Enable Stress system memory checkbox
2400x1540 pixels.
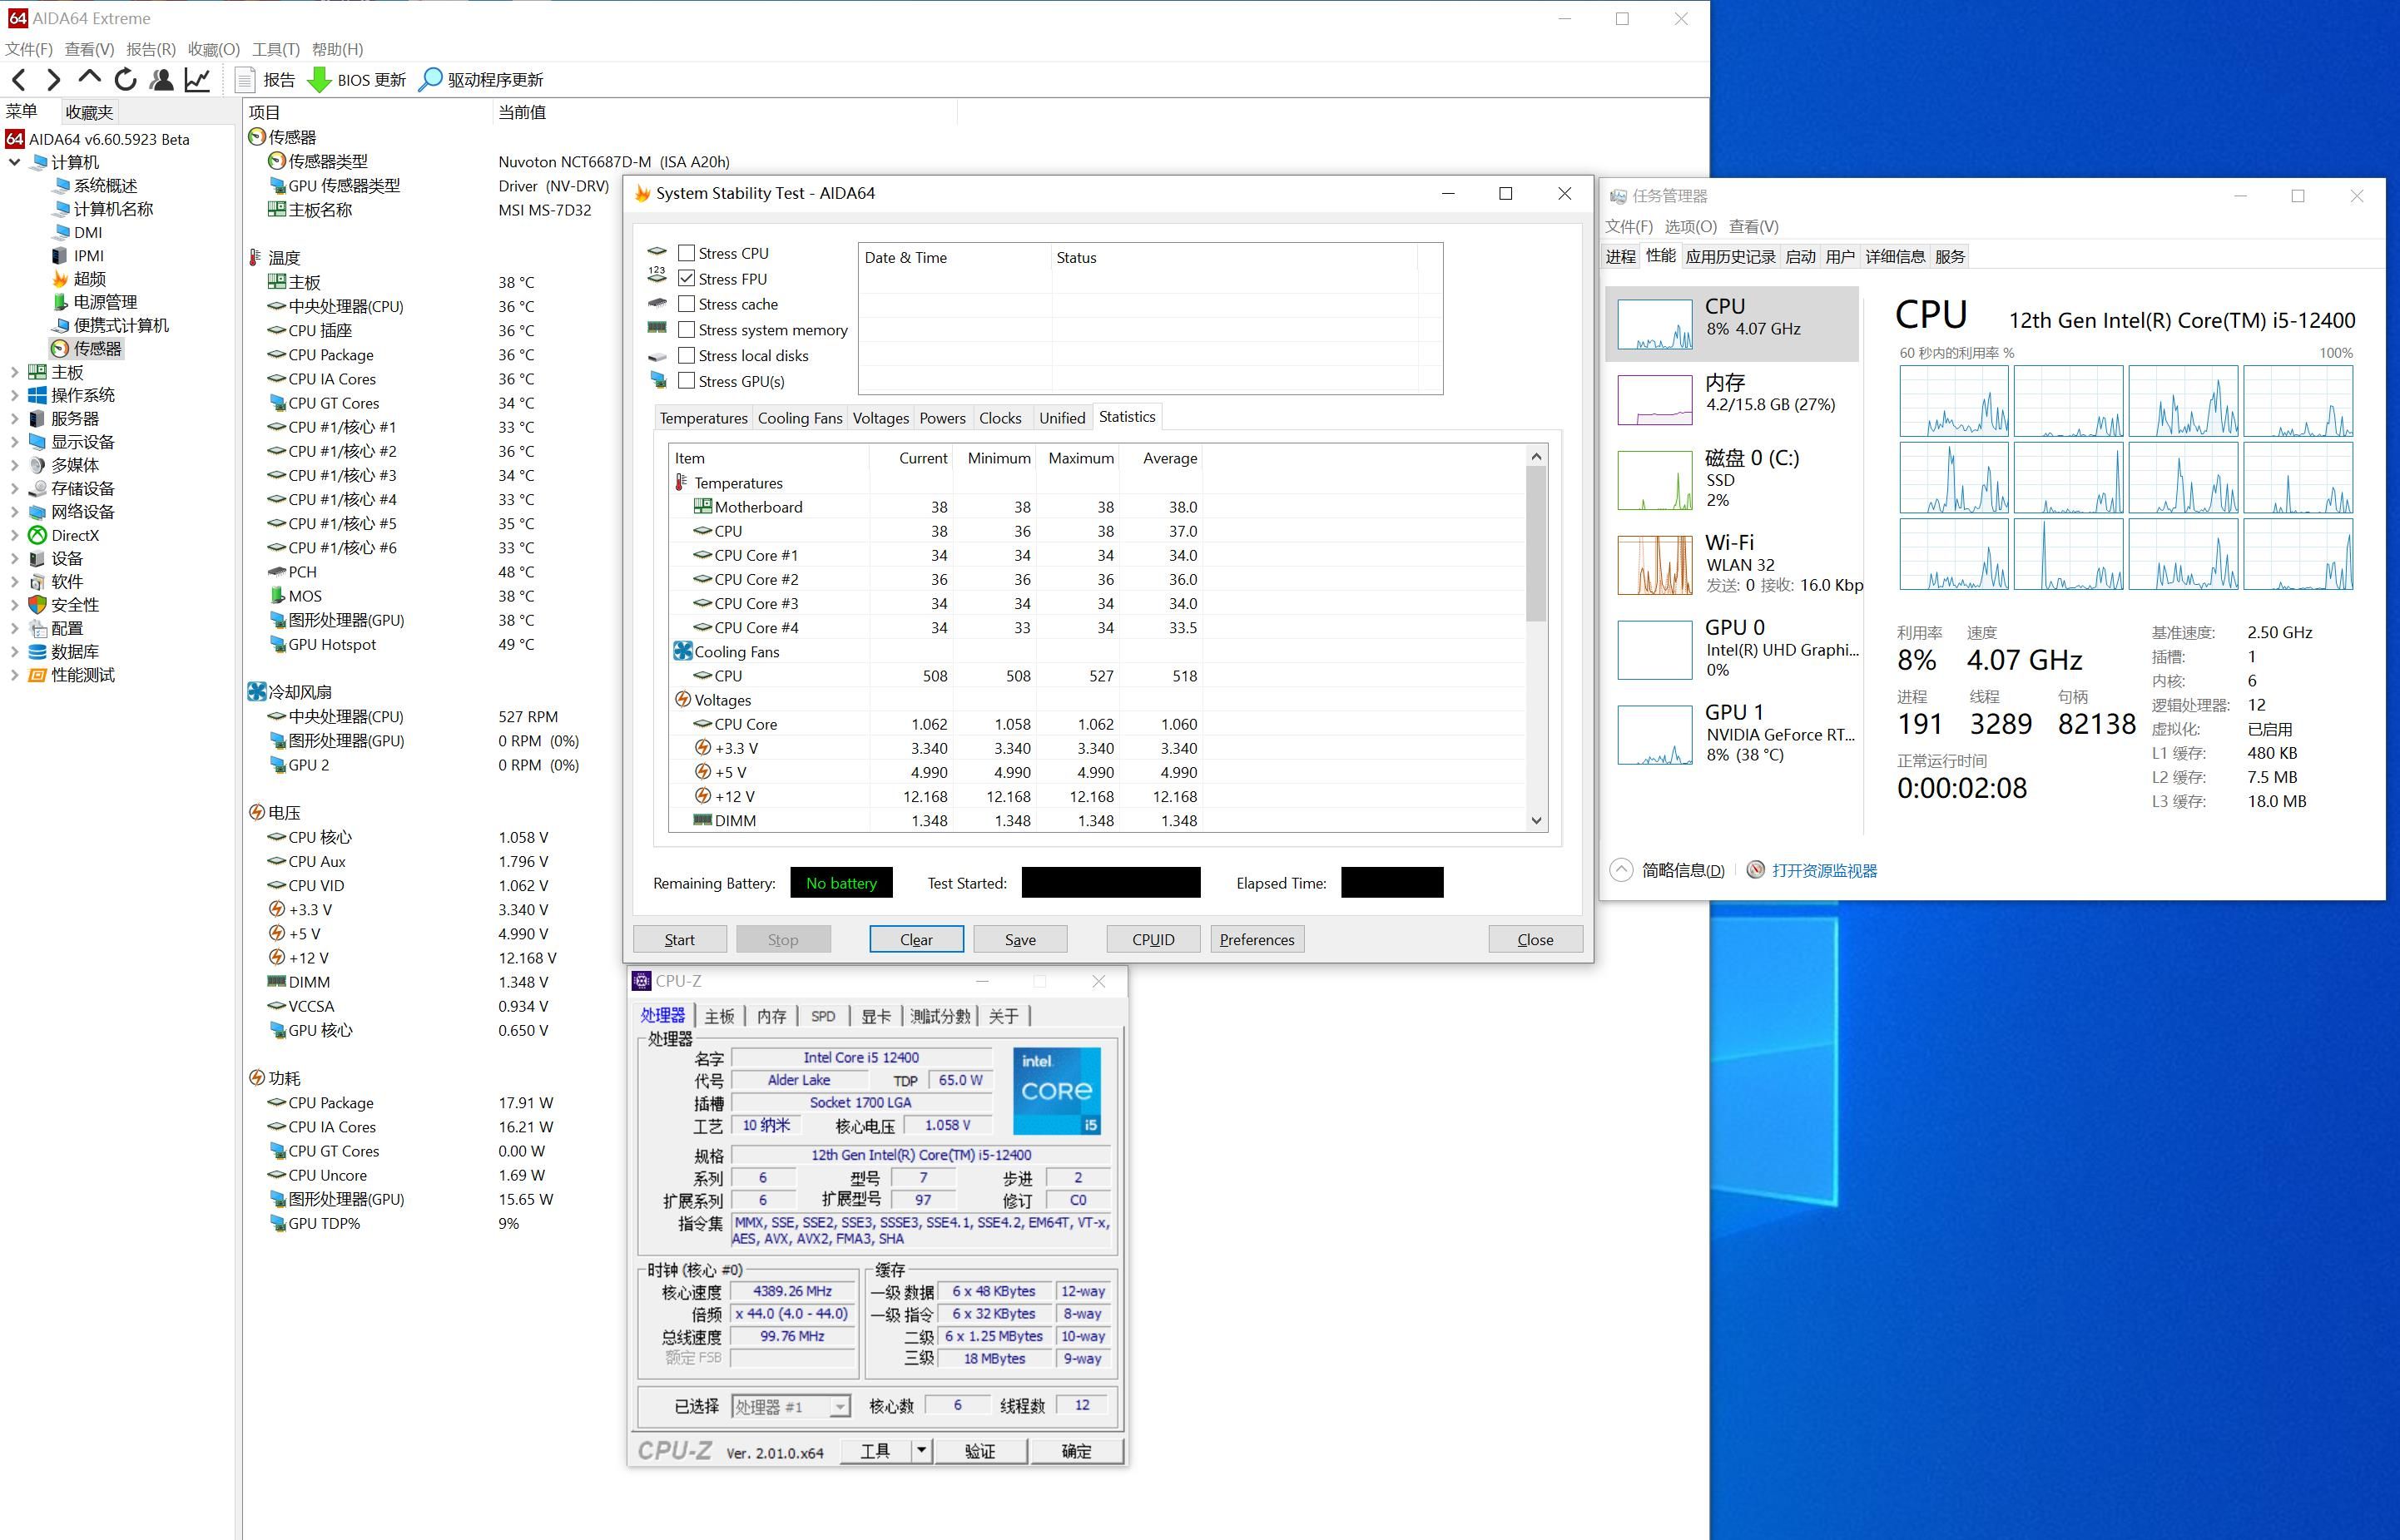pyautogui.click(x=686, y=330)
